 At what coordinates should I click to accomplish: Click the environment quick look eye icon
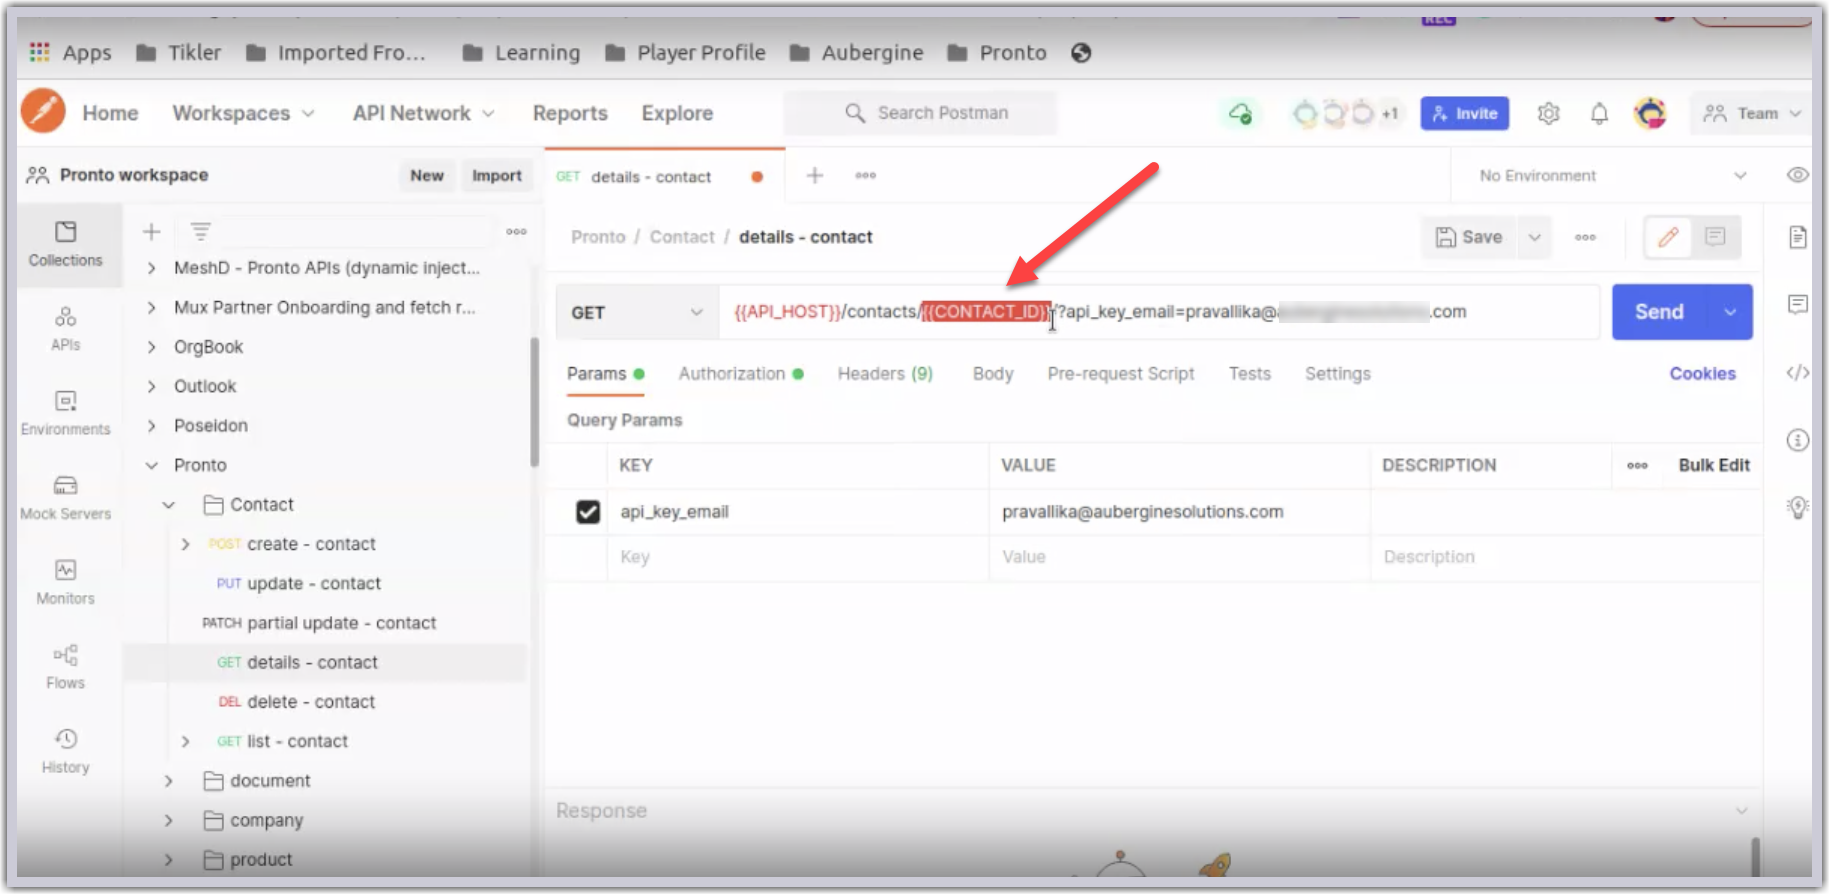click(1797, 175)
